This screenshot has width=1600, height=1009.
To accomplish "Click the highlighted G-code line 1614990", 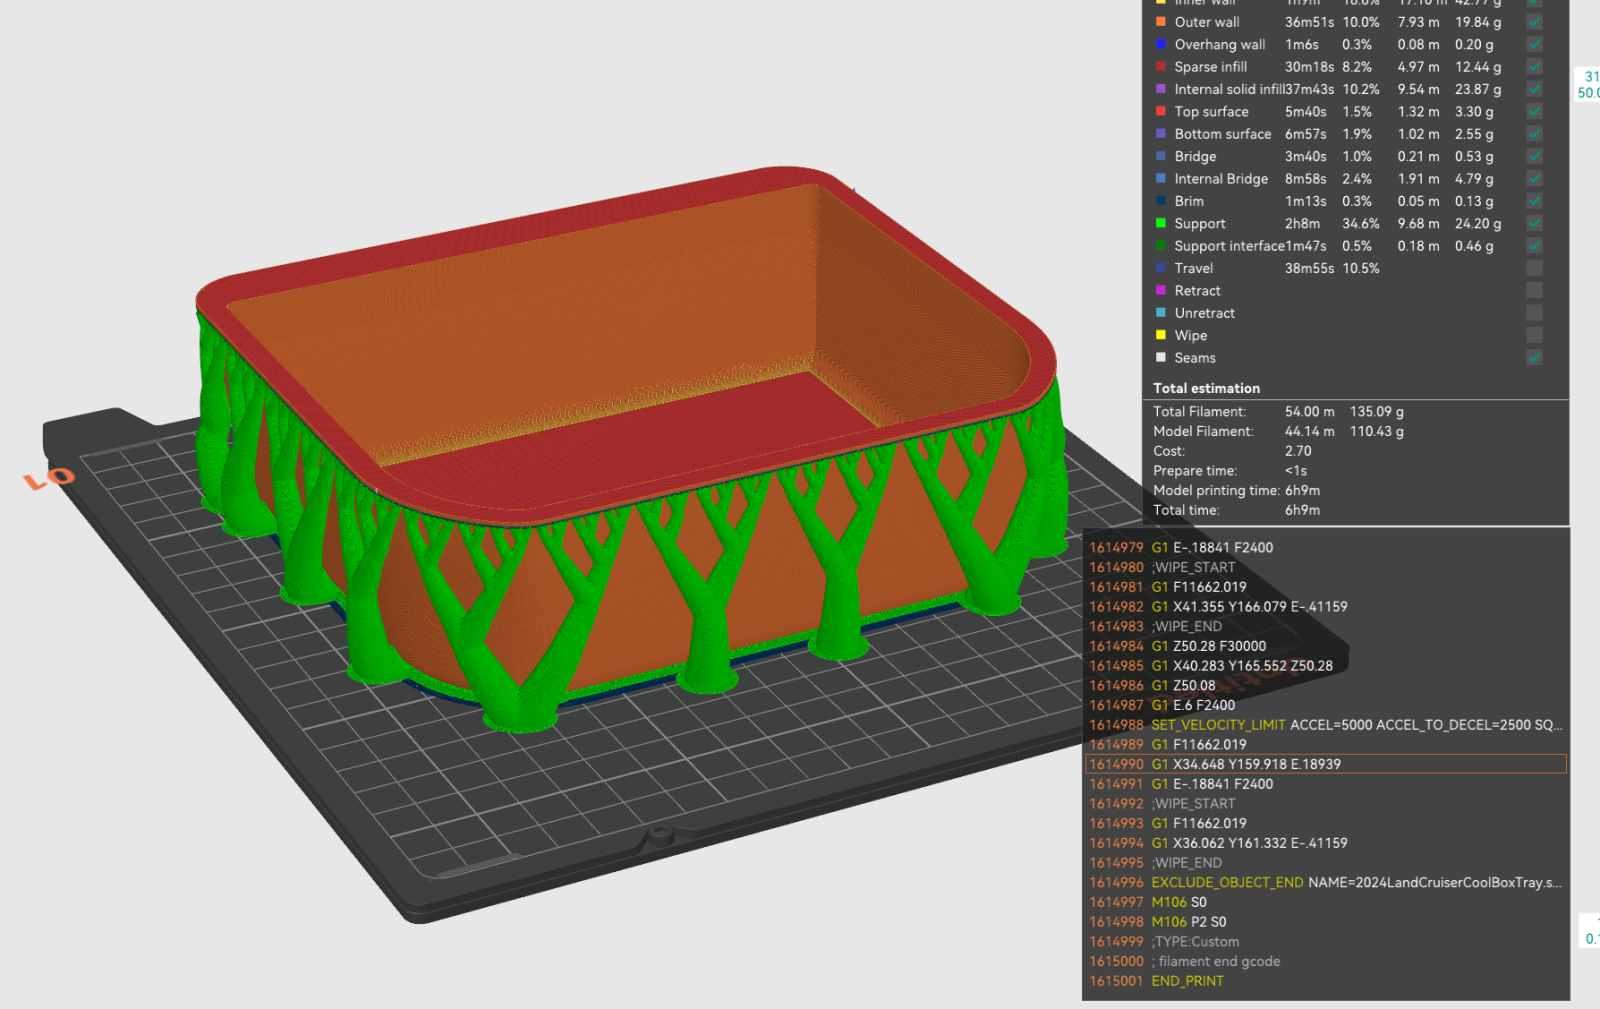I will (x=1325, y=764).
